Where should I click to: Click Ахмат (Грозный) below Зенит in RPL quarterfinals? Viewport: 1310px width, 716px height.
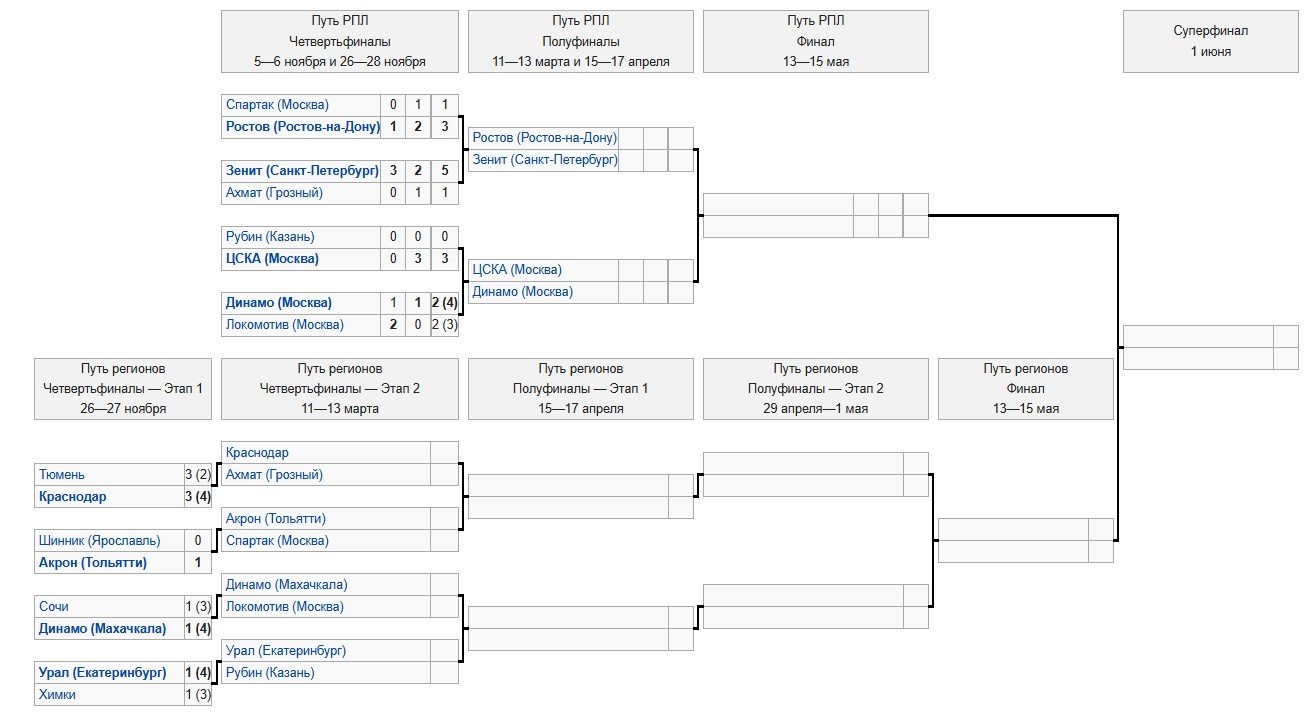[x=274, y=192]
